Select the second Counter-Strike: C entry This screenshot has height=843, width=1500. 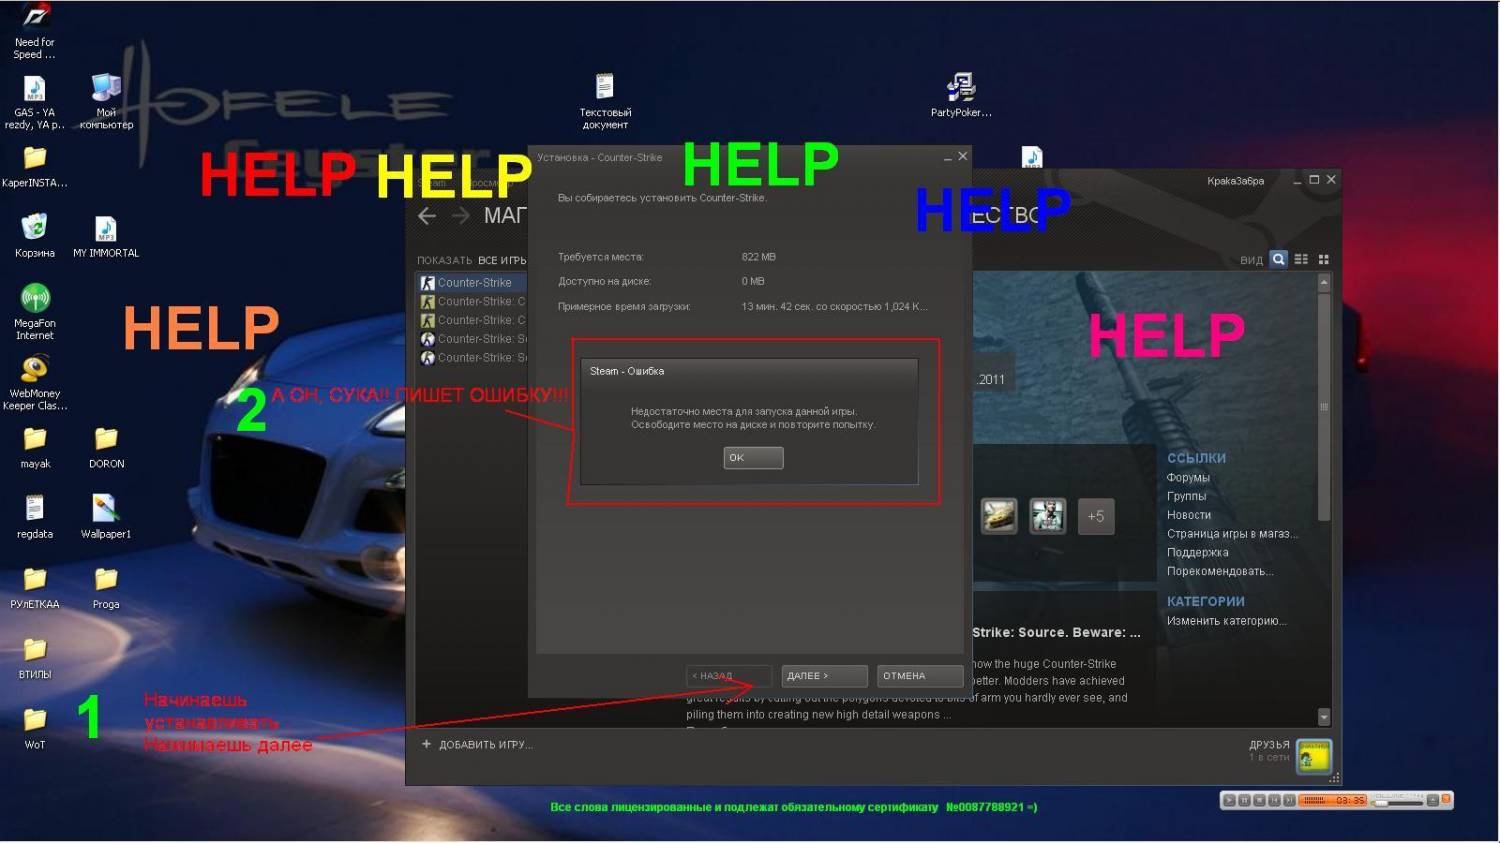click(472, 301)
